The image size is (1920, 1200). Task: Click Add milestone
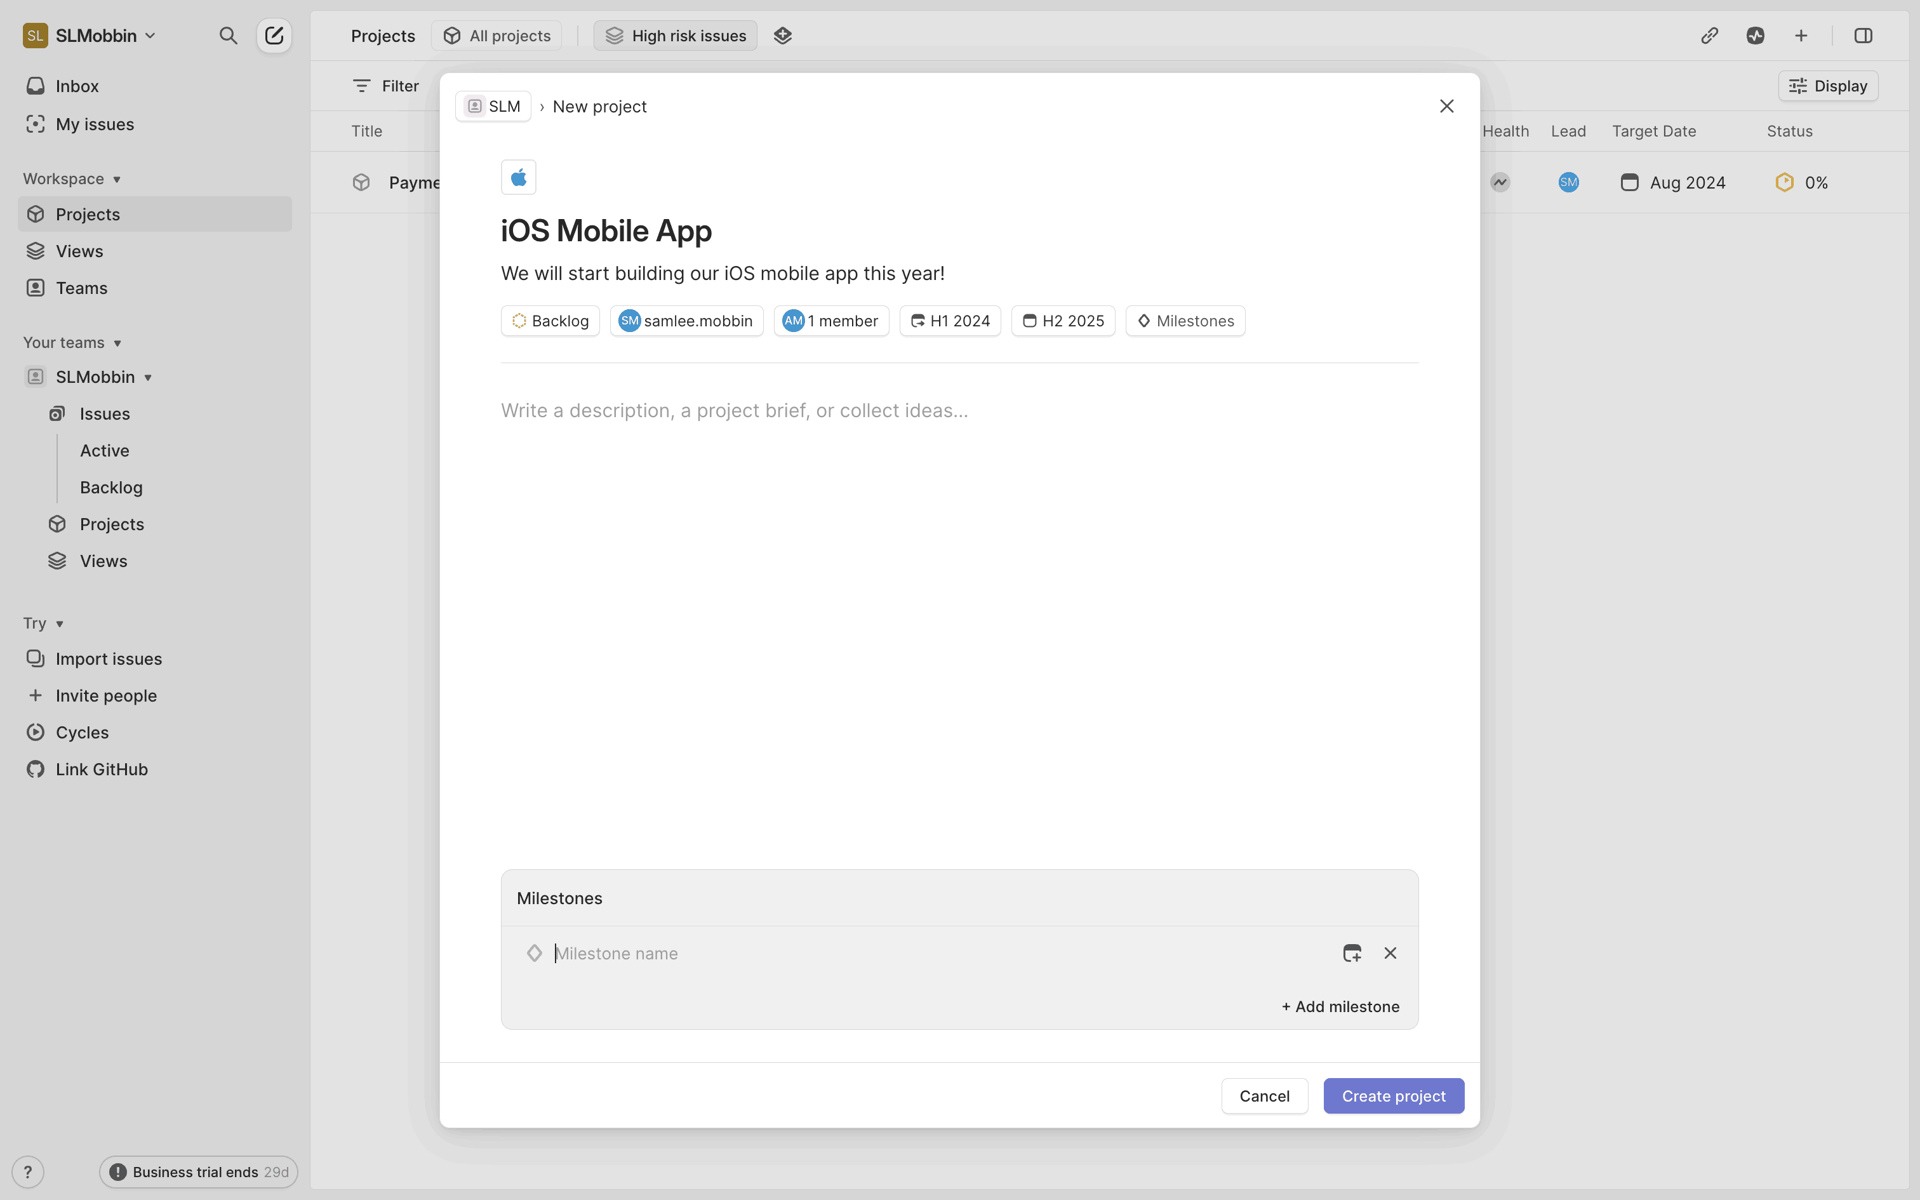(x=1340, y=1007)
